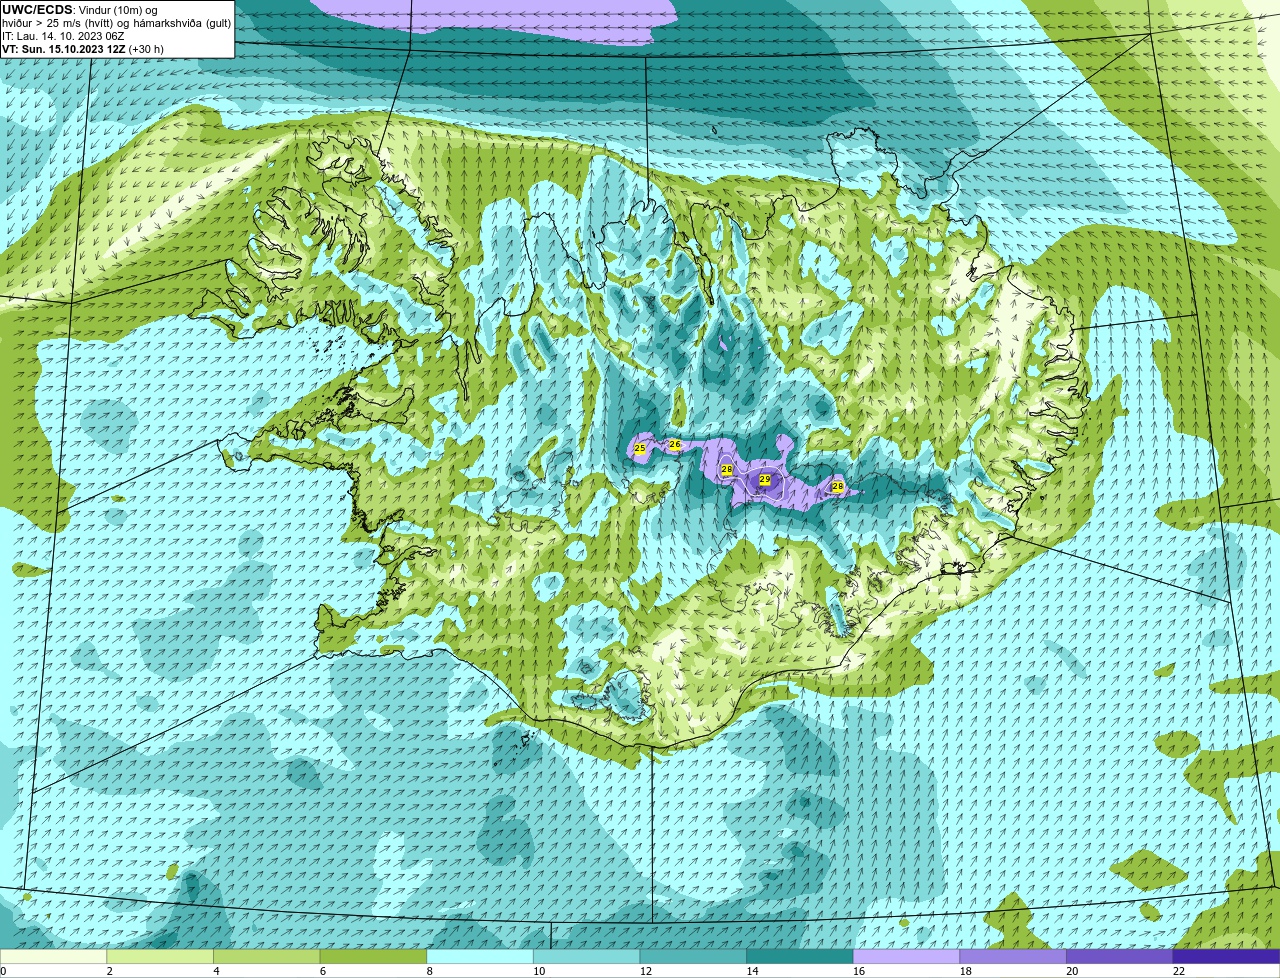Click the 4–6 m/s green legend swatch
Image resolution: width=1280 pixels, height=978 pixels.
[266, 957]
